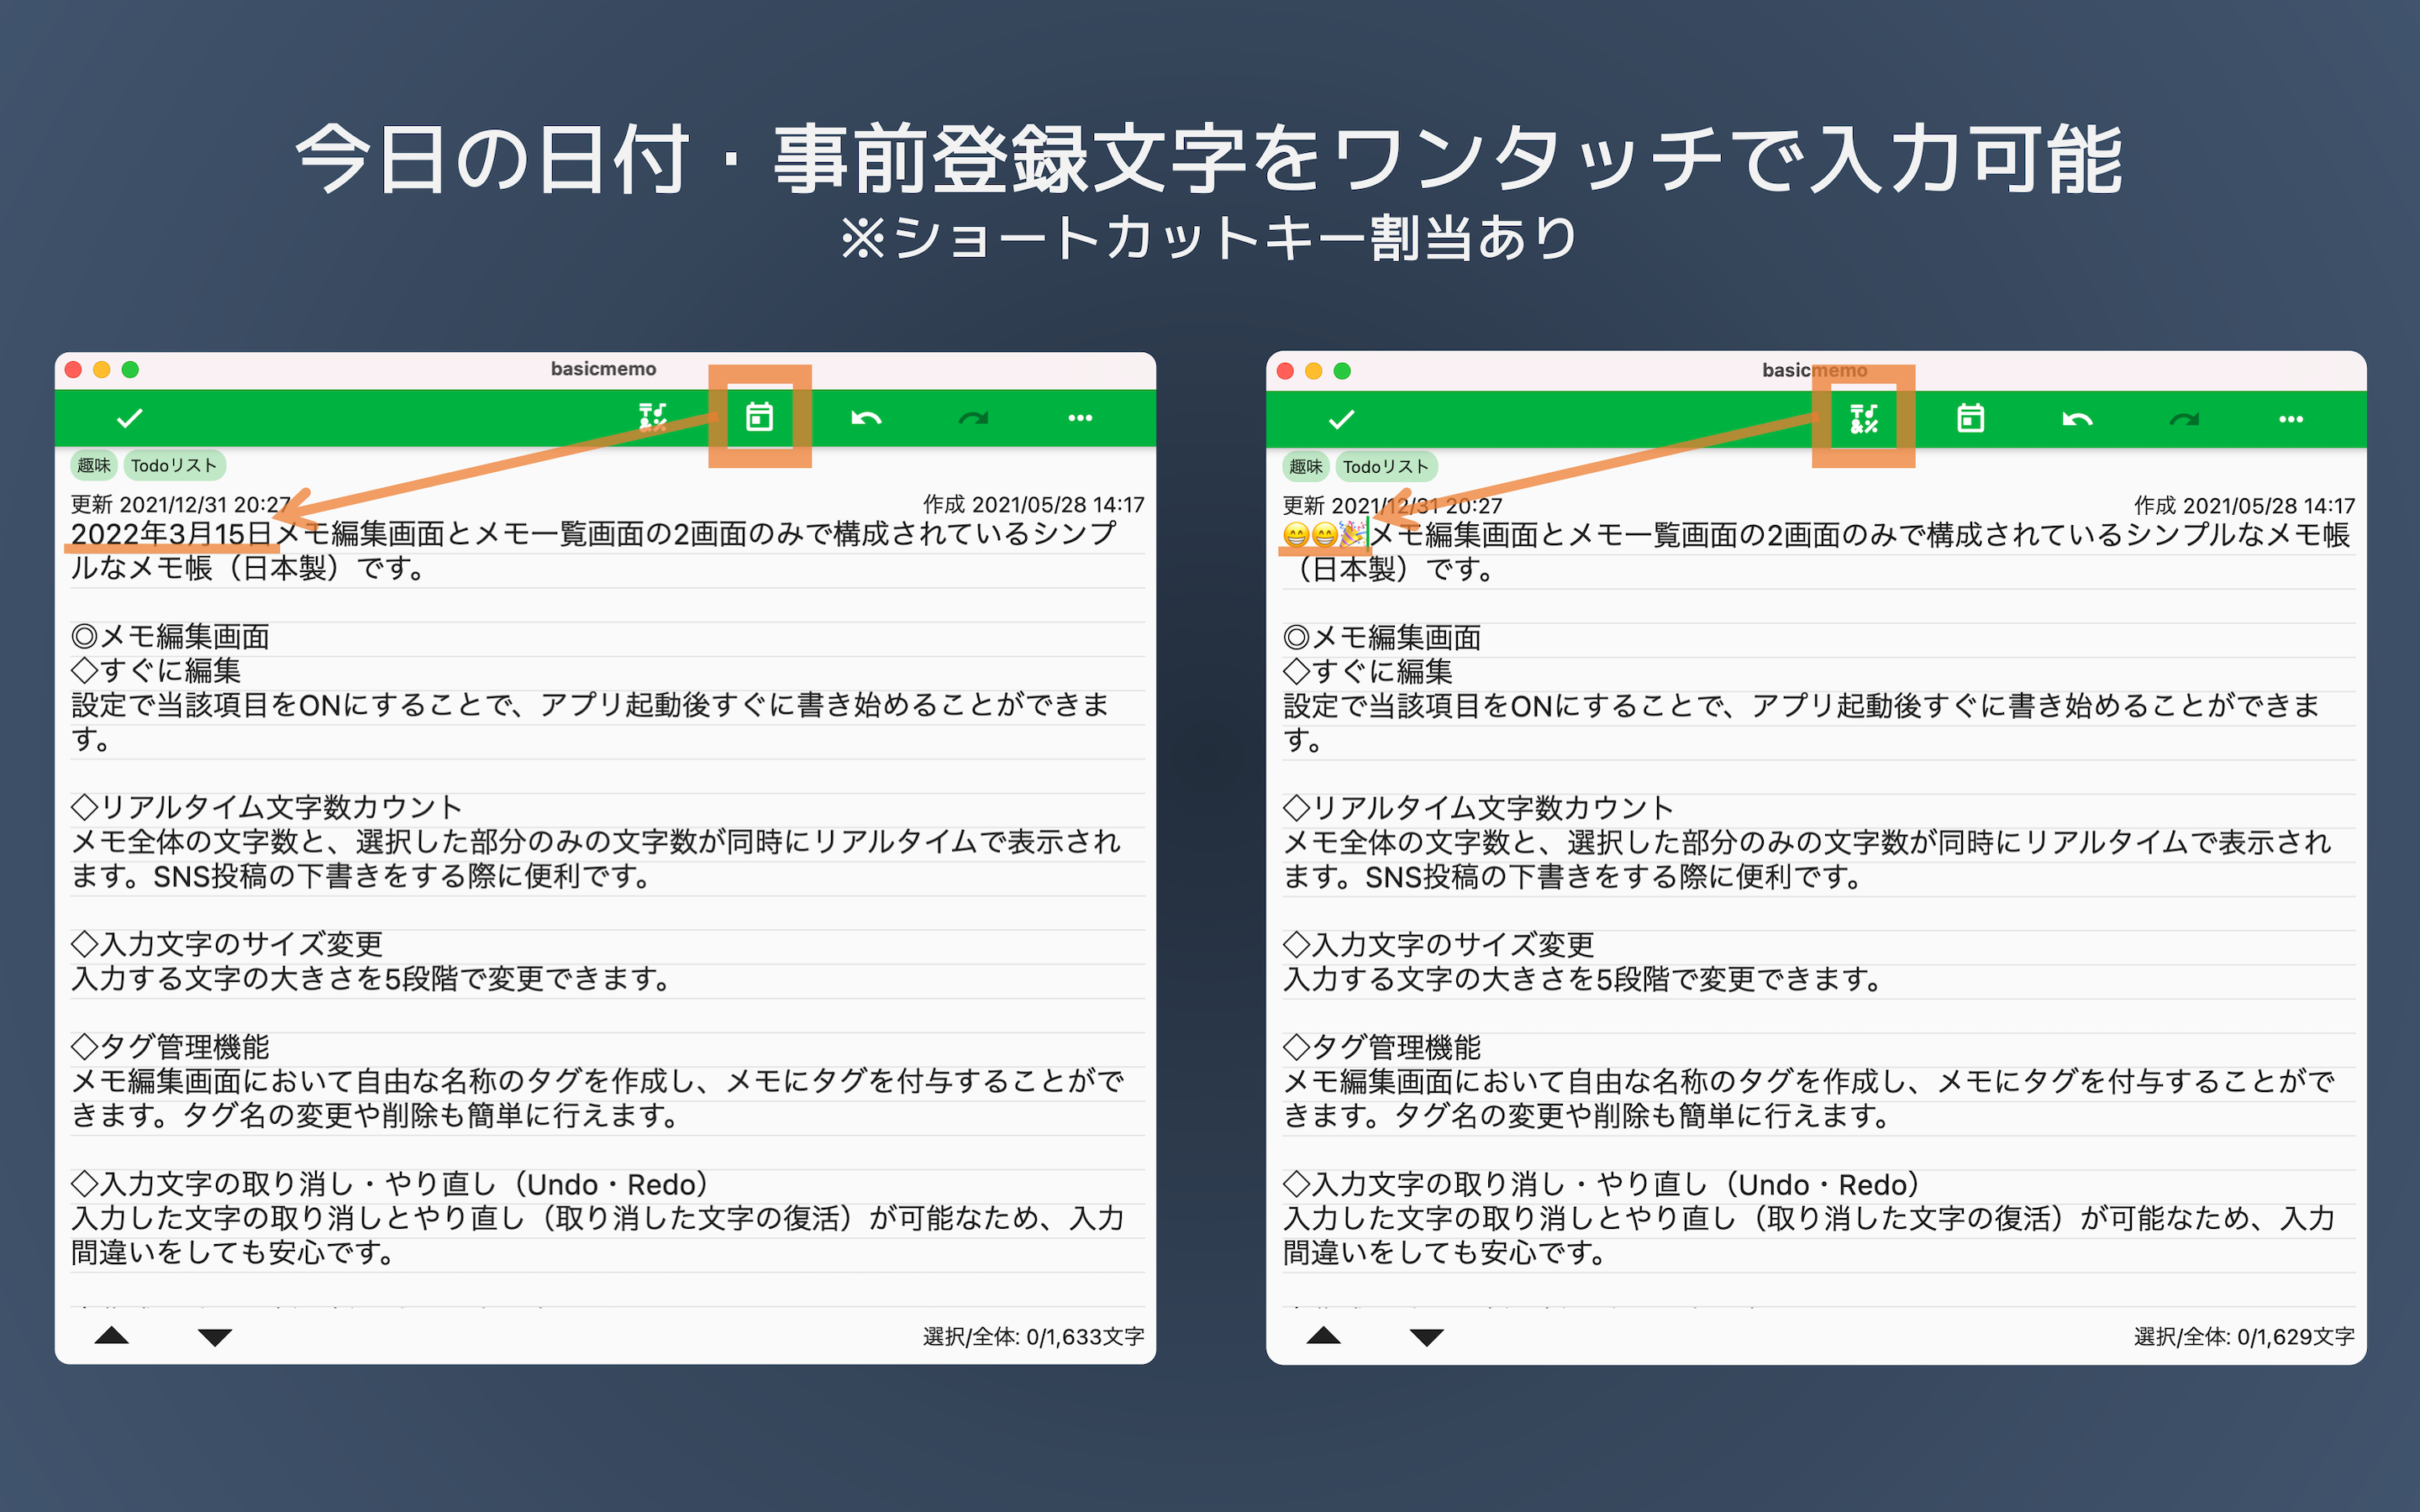Screen dimensions: 2420x1512
Task: Click the 作成 2021/05/28 14:17 label in right window
Action: pos(2244,505)
